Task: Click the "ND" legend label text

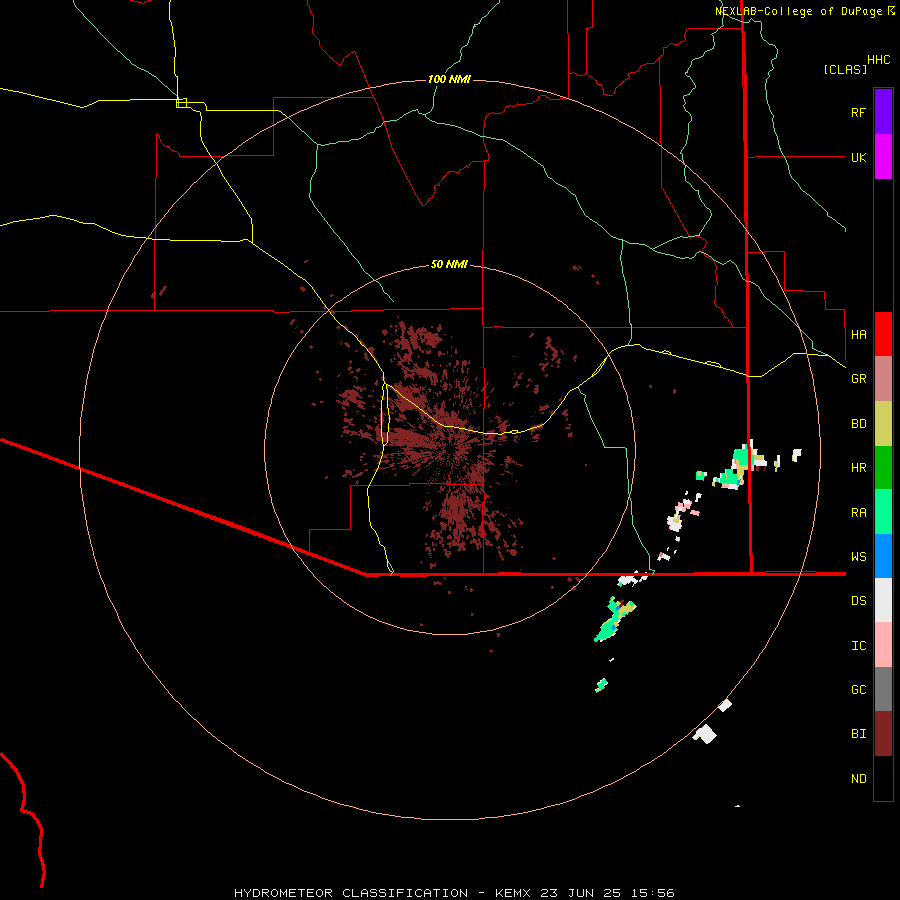Action: [858, 779]
